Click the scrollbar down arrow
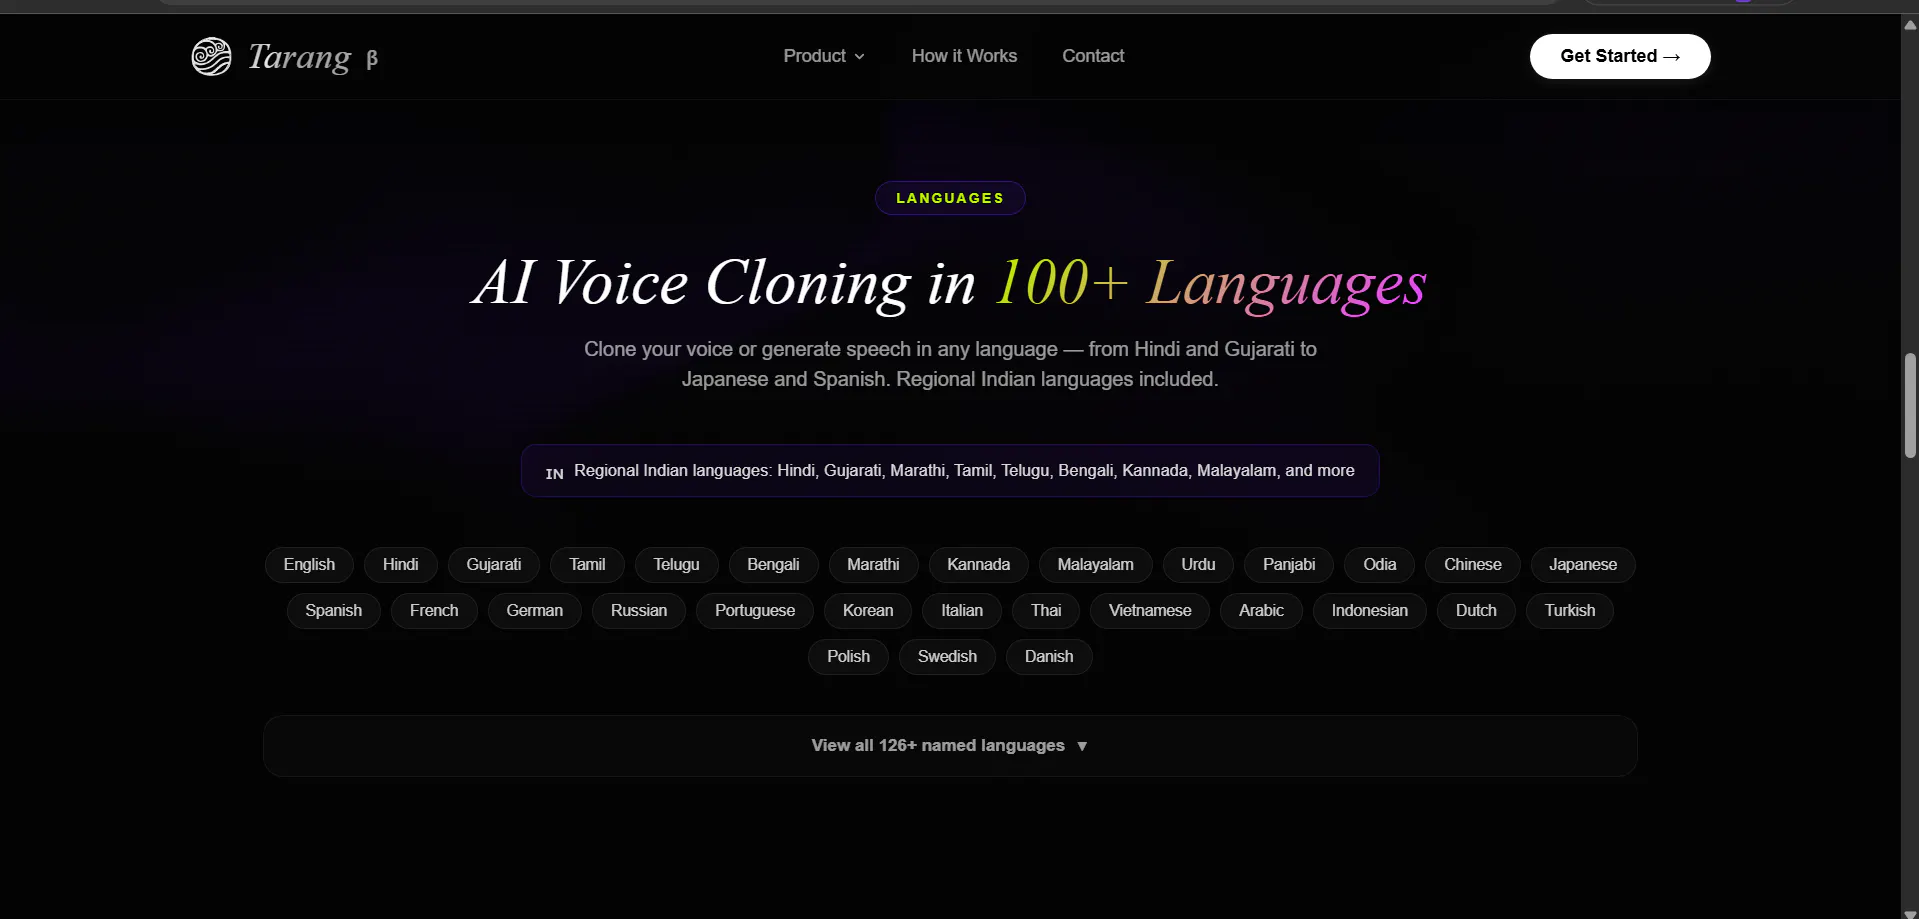This screenshot has width=1919, height=919. pyautogui.click(x=1910, y=913)
